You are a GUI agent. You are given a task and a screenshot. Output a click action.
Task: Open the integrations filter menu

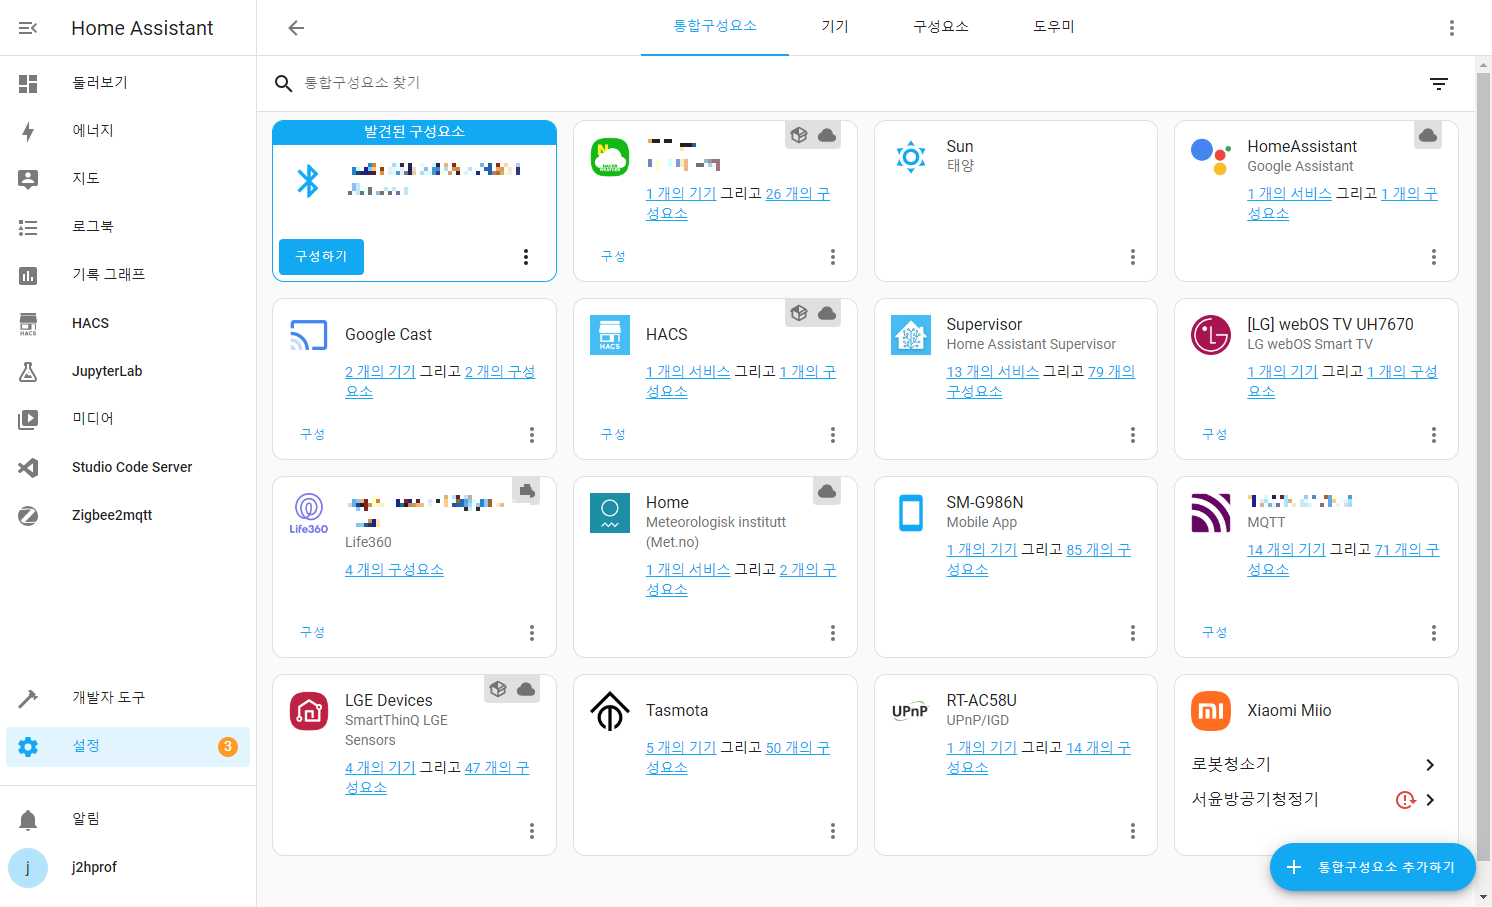(1439, 84)
